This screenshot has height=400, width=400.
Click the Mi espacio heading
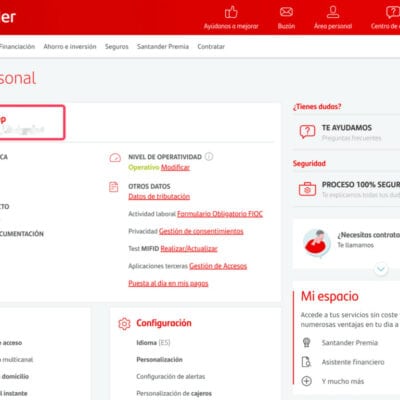(330, 296)
